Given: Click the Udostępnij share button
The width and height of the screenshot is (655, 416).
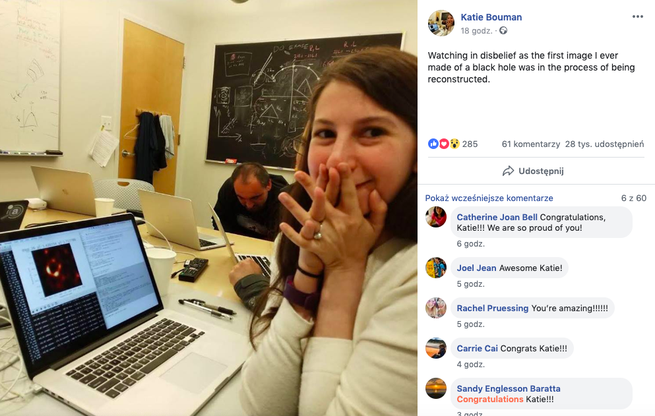Looking at the screenshot, I should (533, 171).
